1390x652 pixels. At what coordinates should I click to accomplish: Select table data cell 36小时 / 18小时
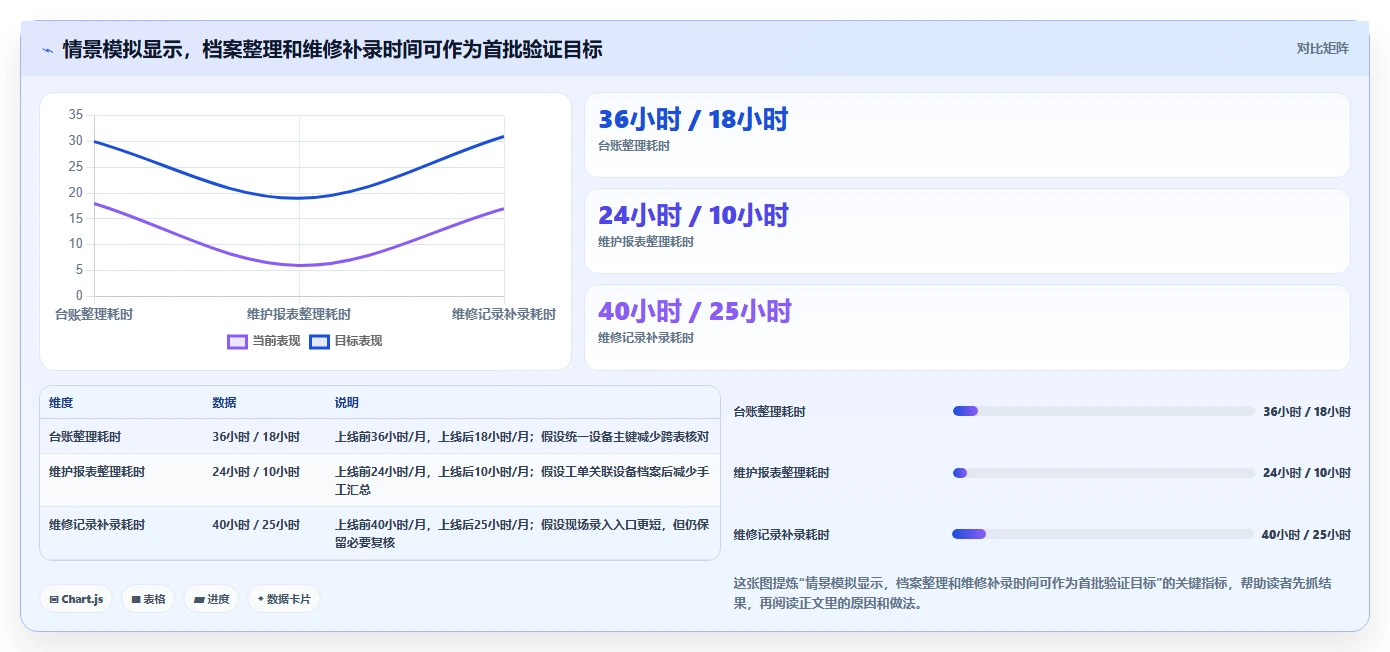(x=256, y=437)
